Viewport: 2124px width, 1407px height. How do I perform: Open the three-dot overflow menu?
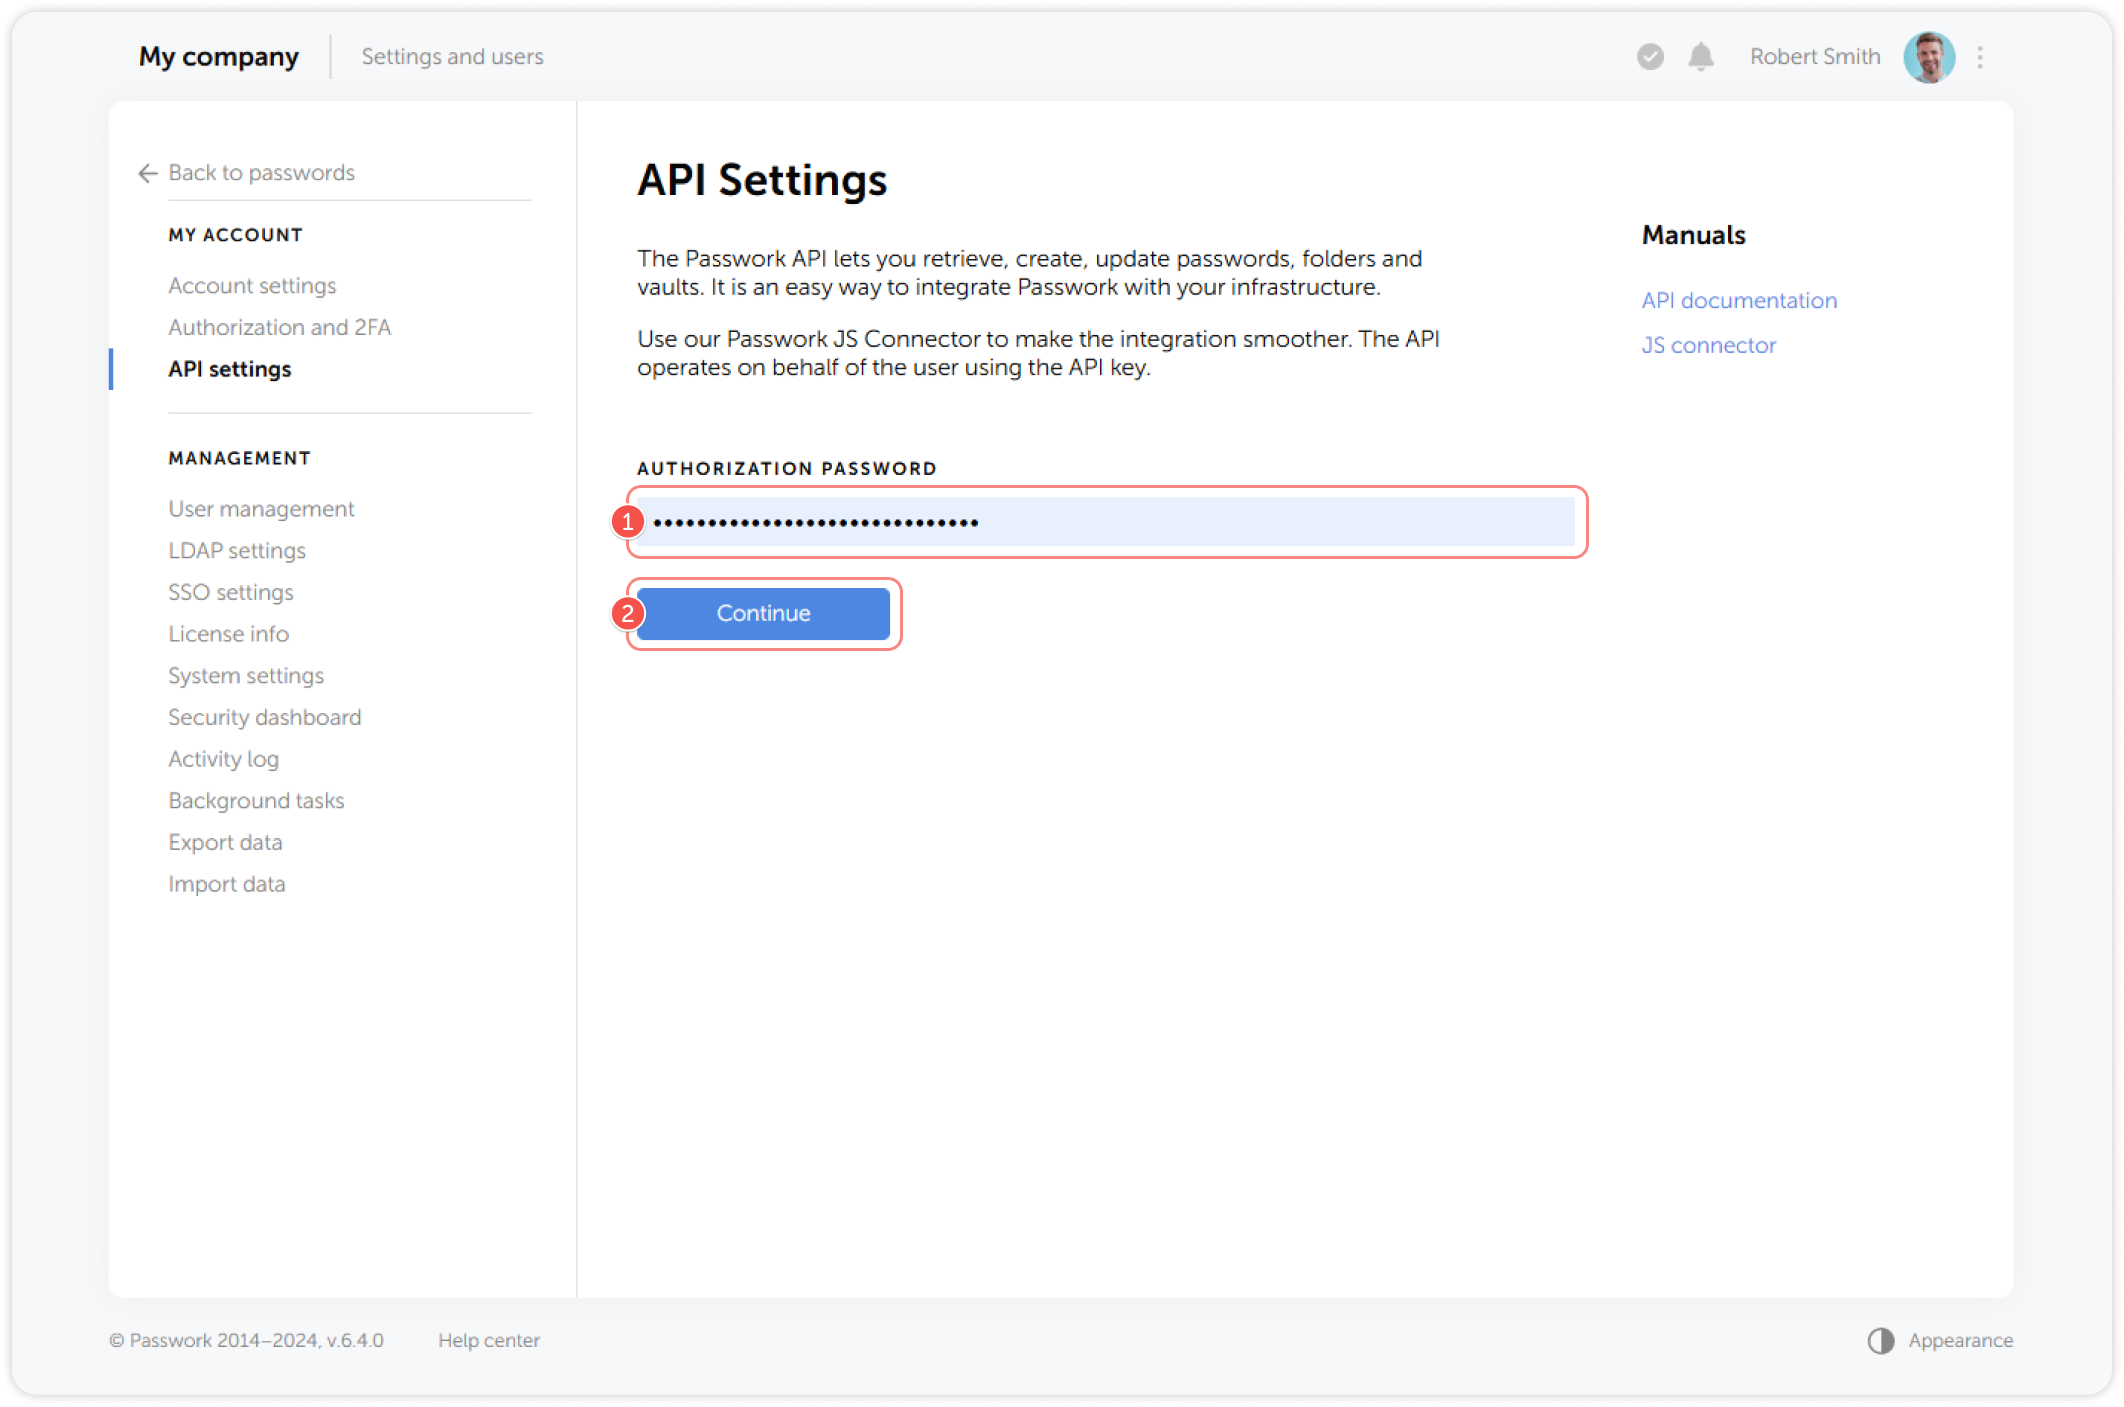[1981, 57]
